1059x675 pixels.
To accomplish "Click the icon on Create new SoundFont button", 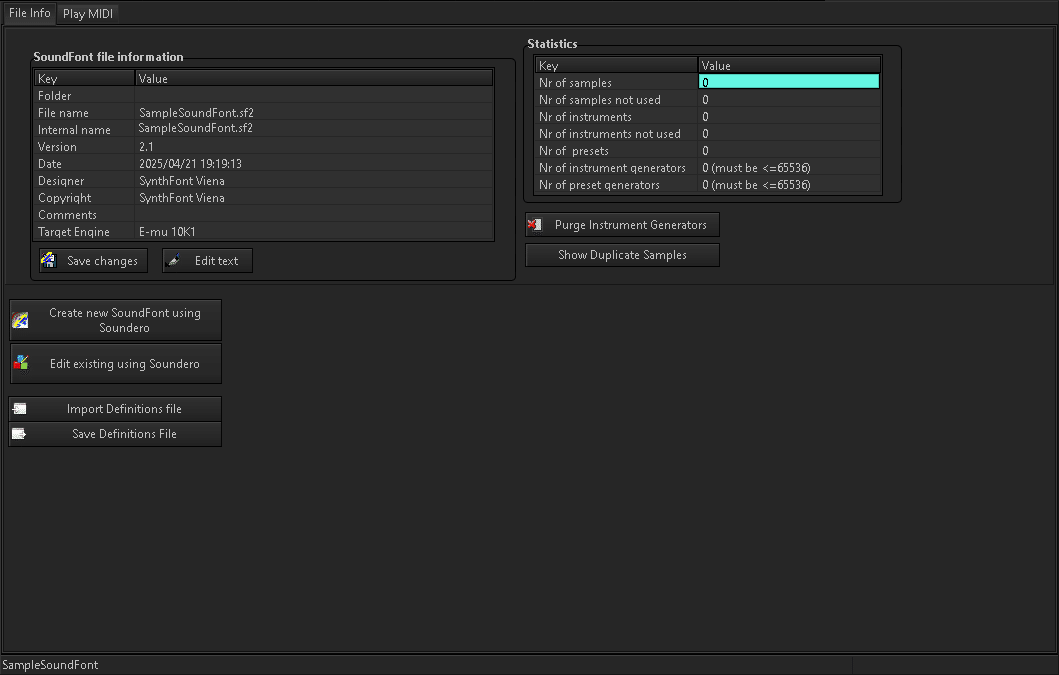I will click(x=20, y=319).
